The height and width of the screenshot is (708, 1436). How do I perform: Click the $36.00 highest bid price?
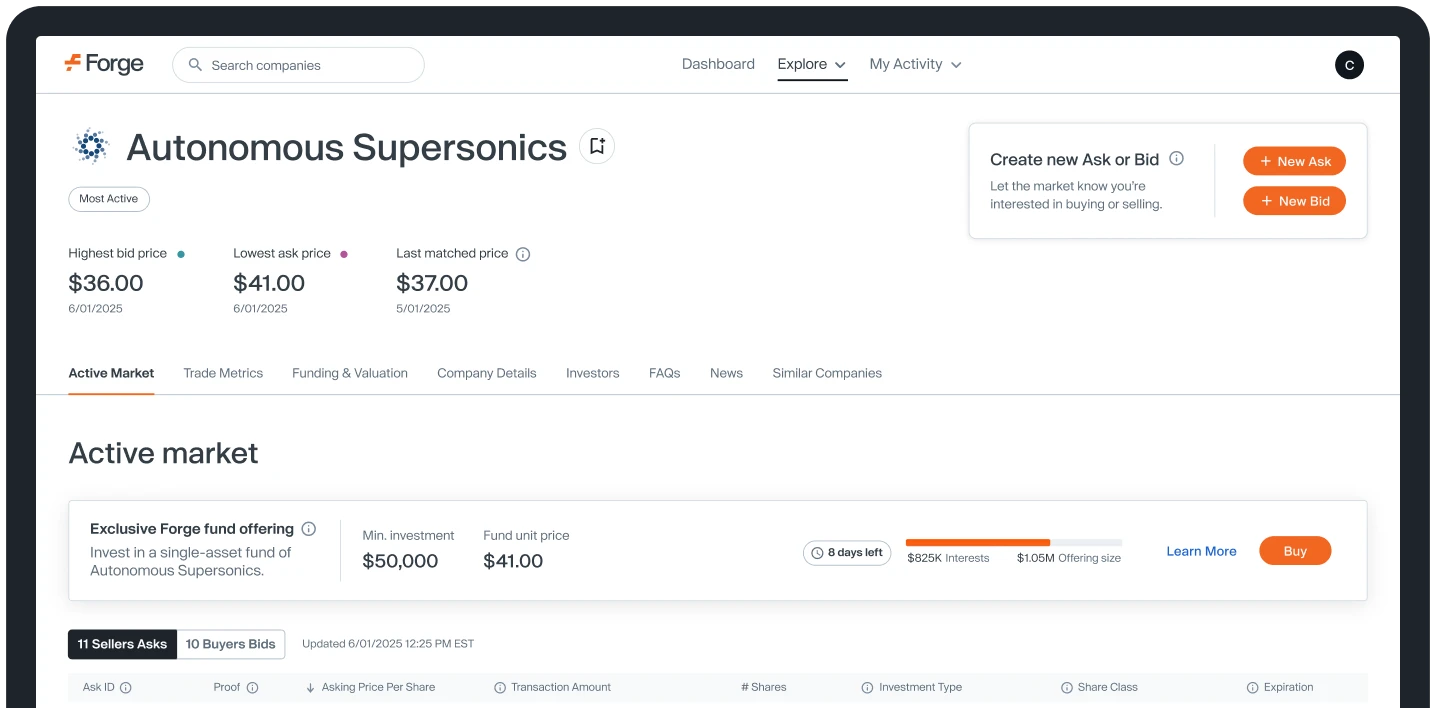pos(106,283)
